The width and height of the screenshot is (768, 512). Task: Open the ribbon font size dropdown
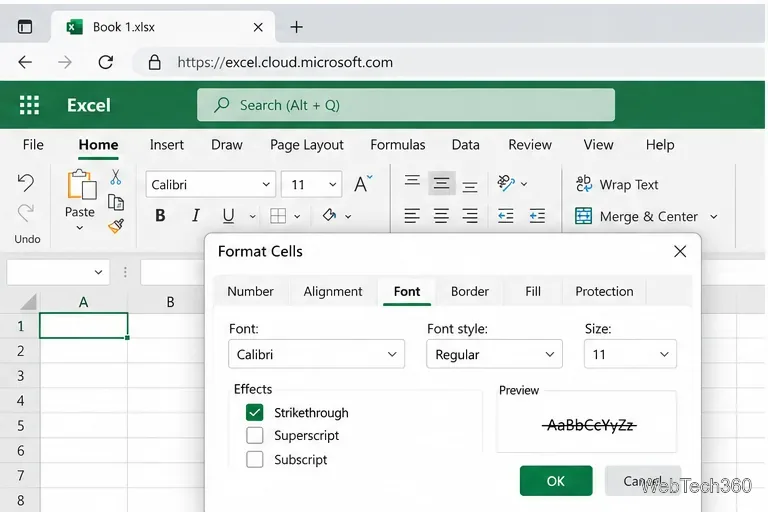[333, 185]
